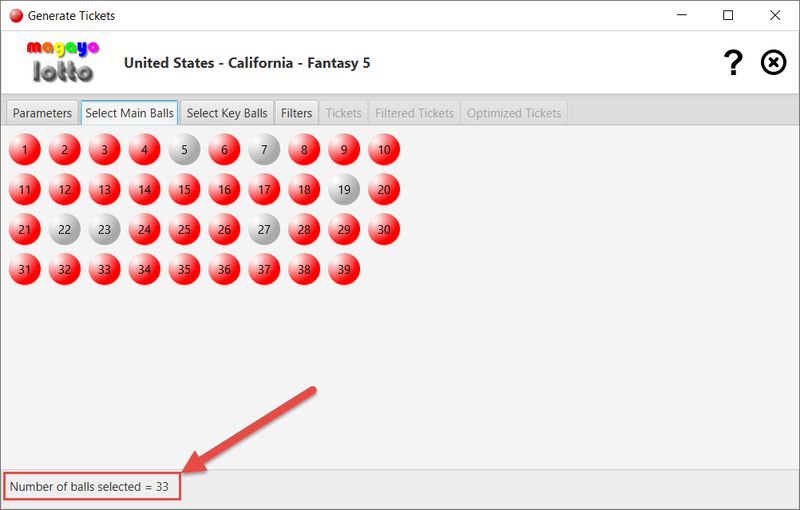
Task: Toggle ball number 3
Action: coord(105,149)
